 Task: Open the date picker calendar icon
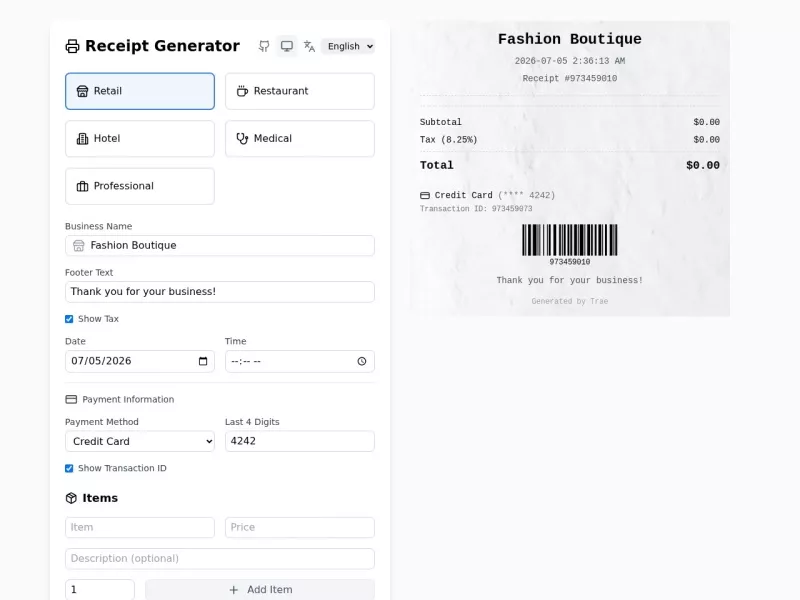pos(203,361)
